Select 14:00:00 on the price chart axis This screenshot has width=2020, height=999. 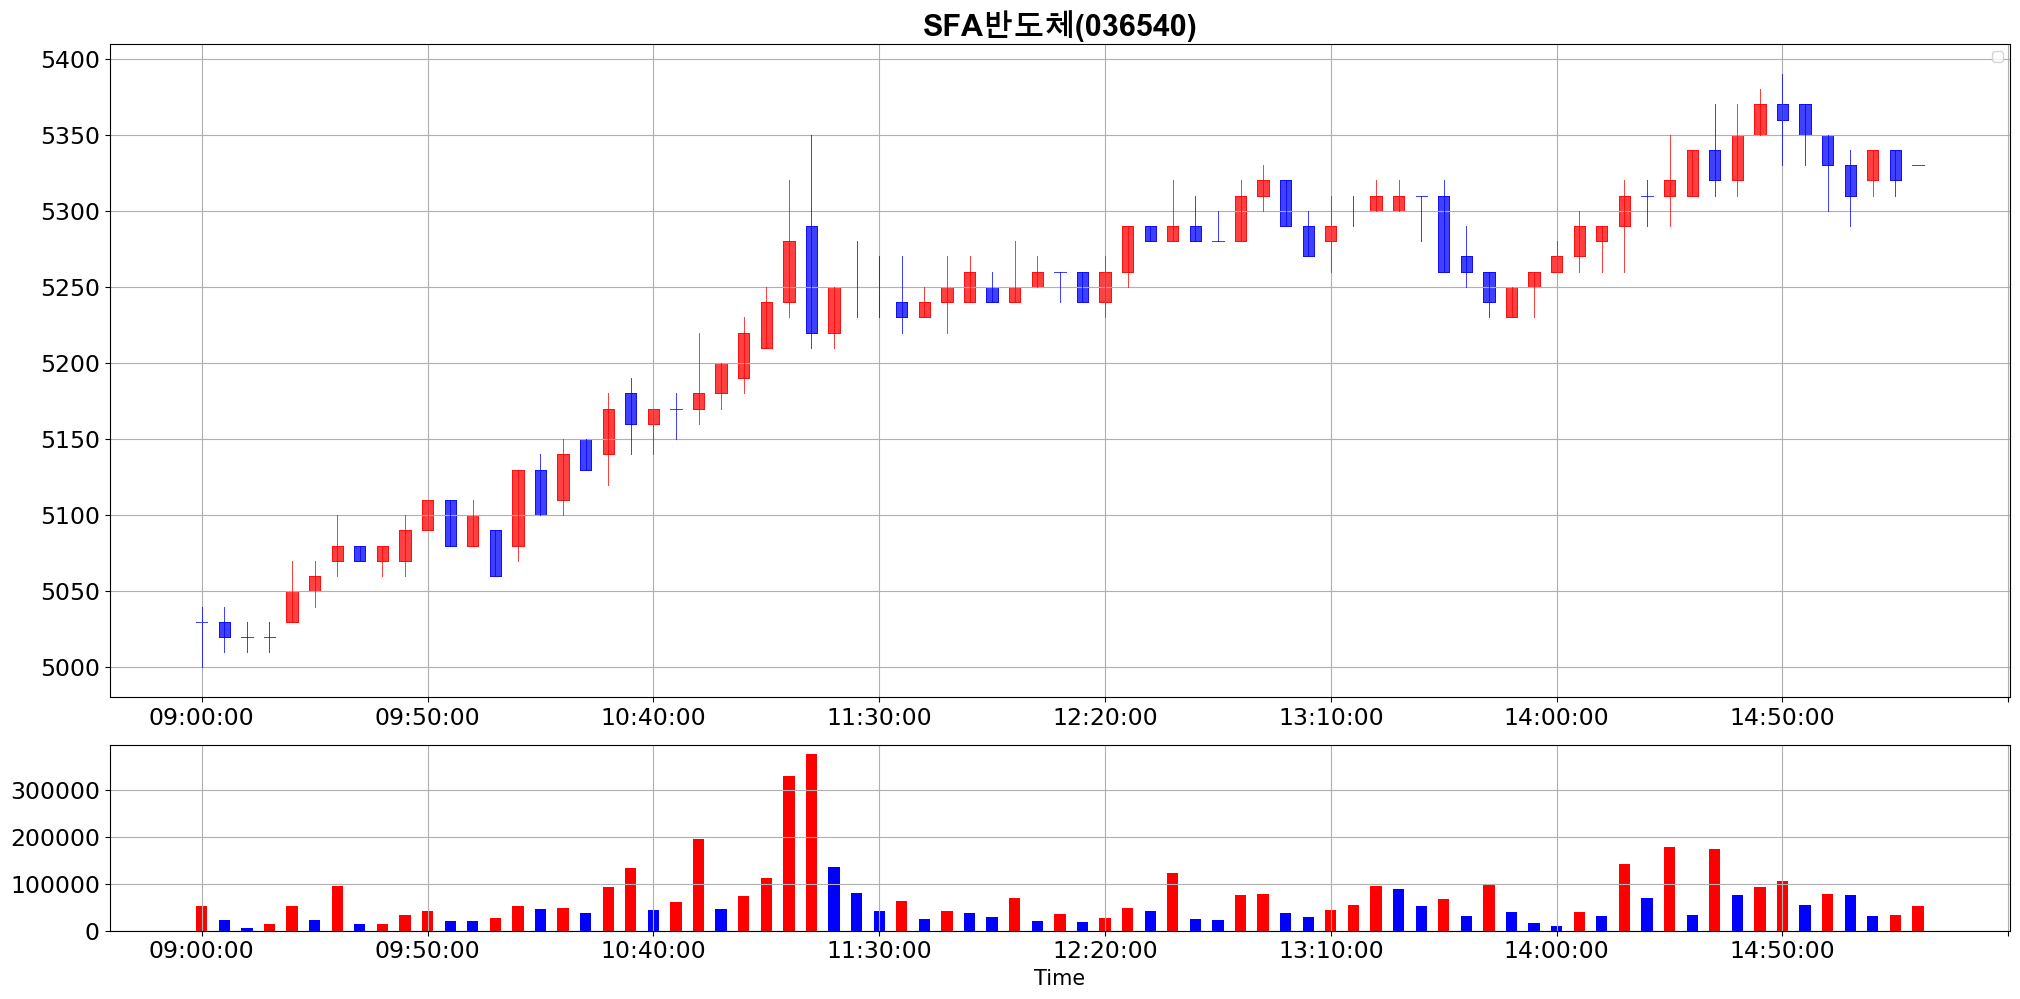tap(1557, 717)
